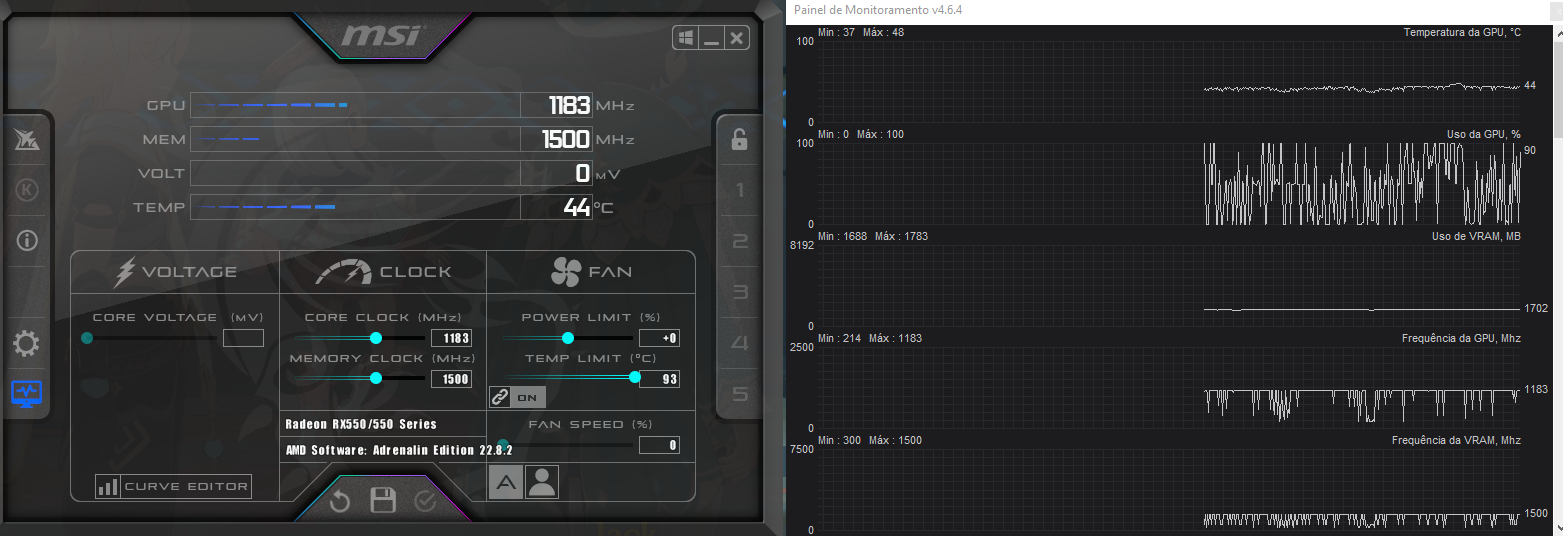Click the Temperatura da GPU graph title
Viewport: 1563px width, 536px height.
coord(1462,32)
